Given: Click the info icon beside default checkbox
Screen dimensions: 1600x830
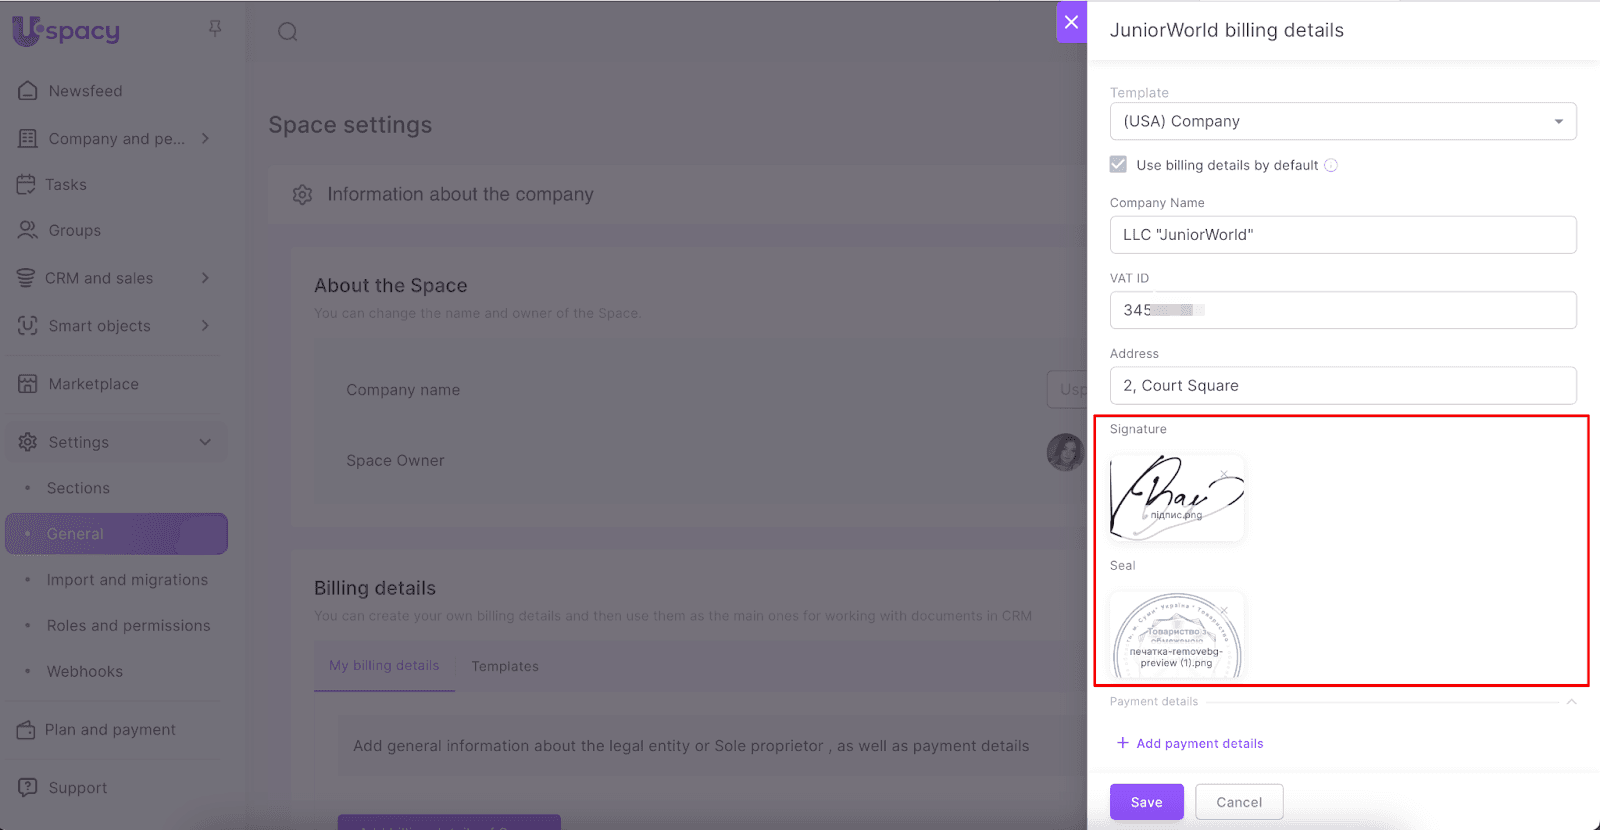Looking at the screenshot, I should (x=1331, y=166).
